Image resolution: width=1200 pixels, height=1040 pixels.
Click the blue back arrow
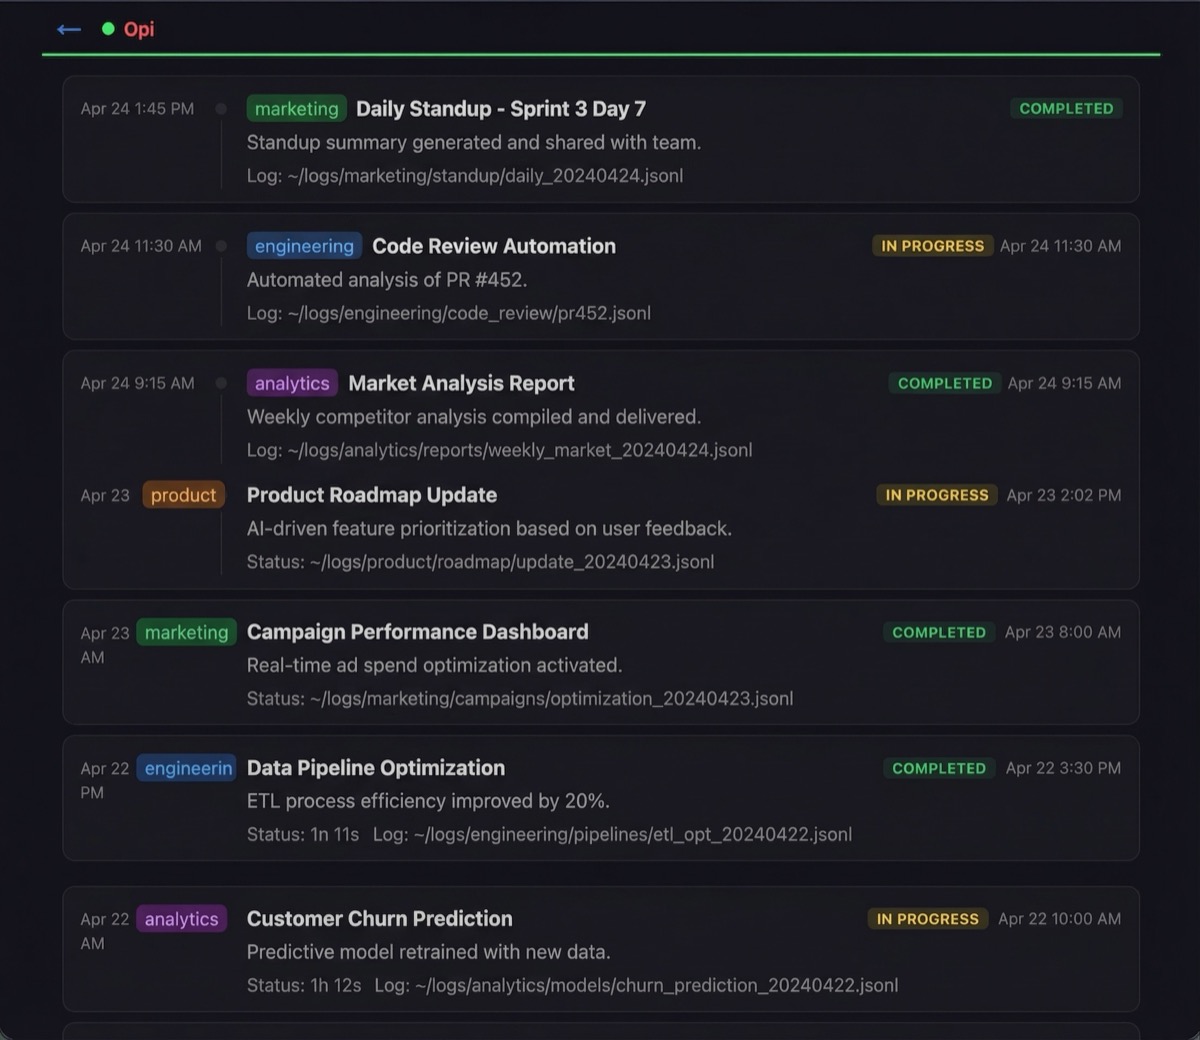pos(69,29)
